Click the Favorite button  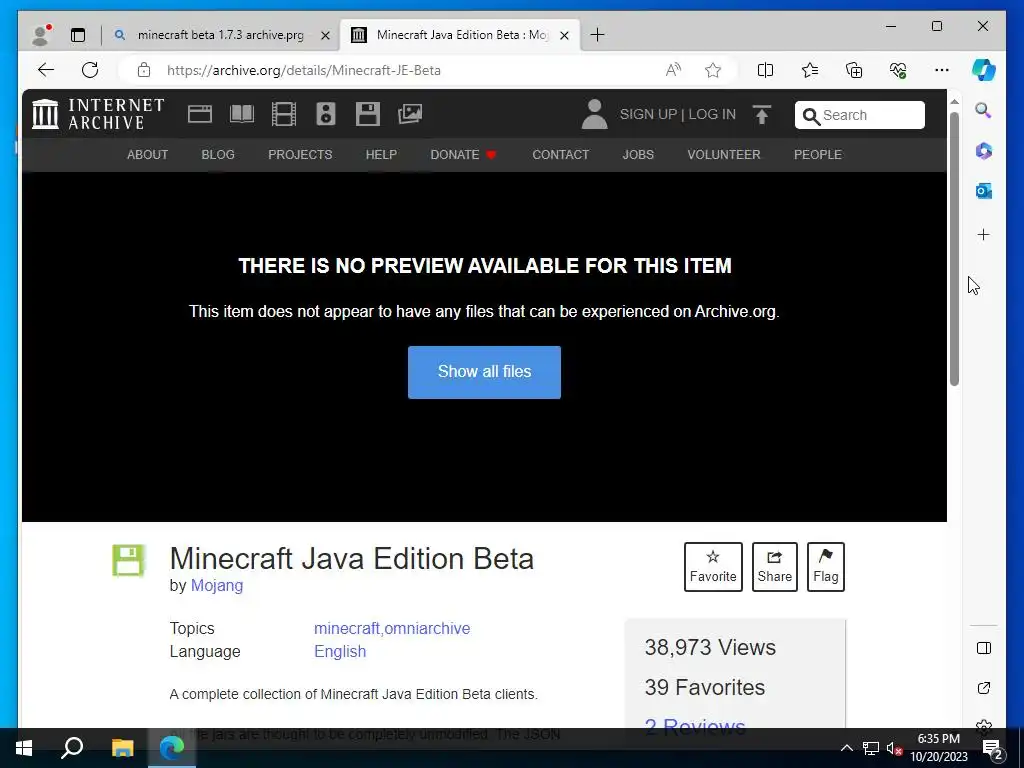713,567
